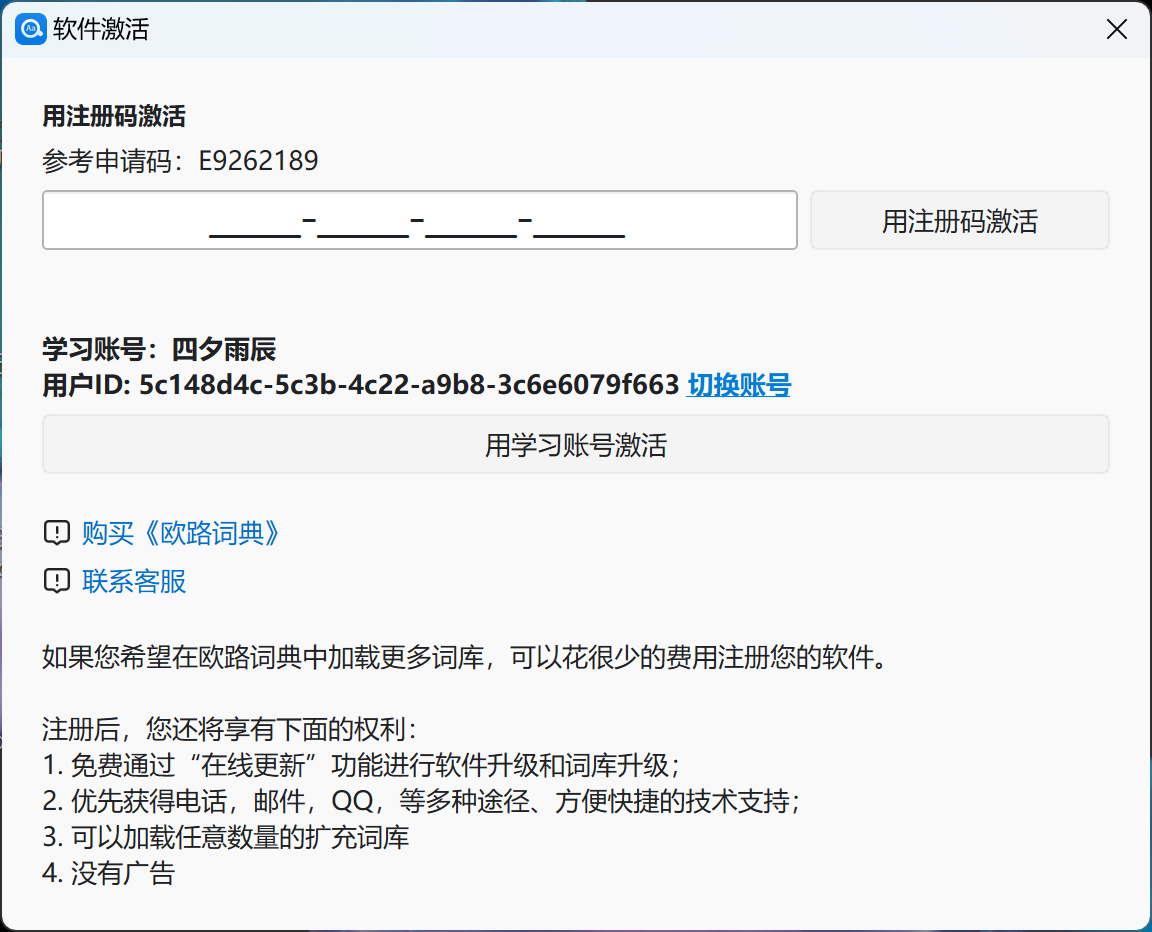Click the speech bubble icon beside 购买《欧路词典》
The image size is (1152, 932).
[57, 533]
